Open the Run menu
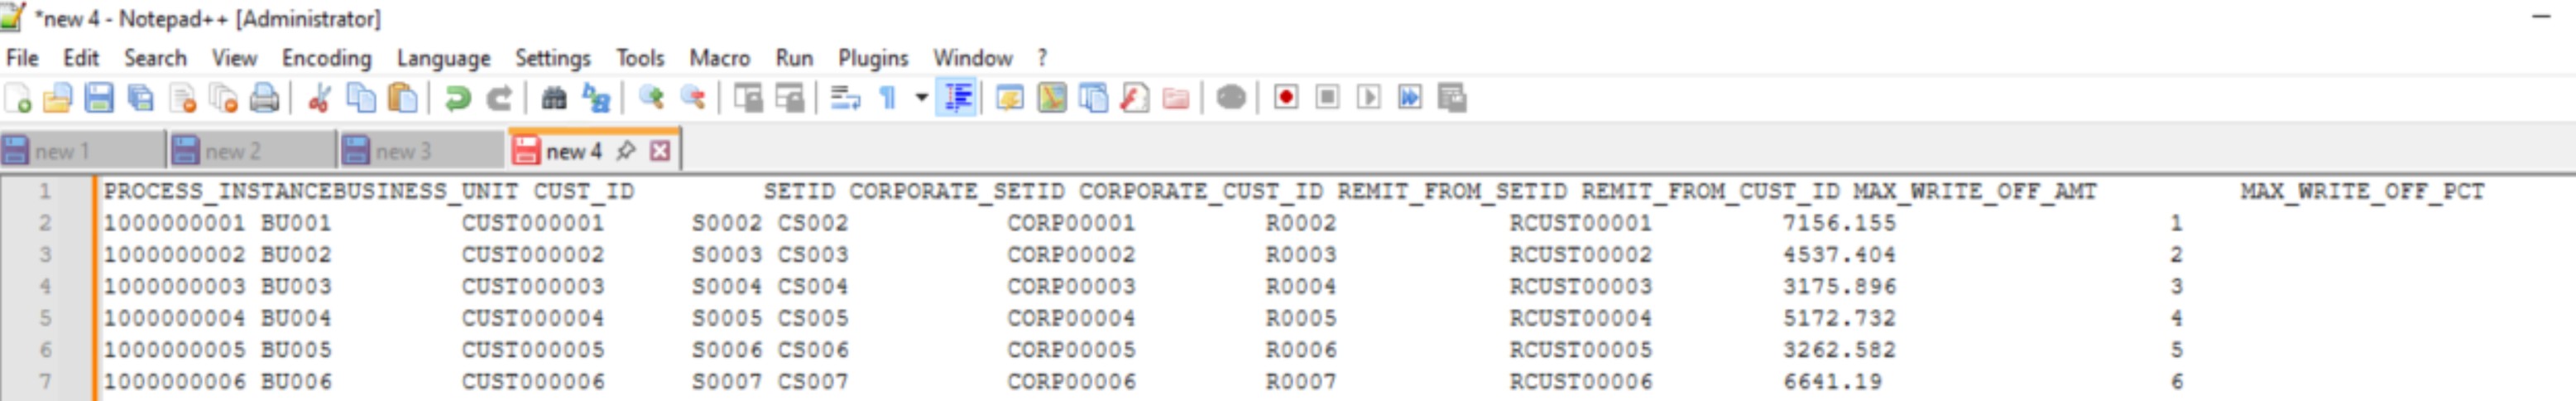Viewport: 2576px width, 401px height. 794,58
